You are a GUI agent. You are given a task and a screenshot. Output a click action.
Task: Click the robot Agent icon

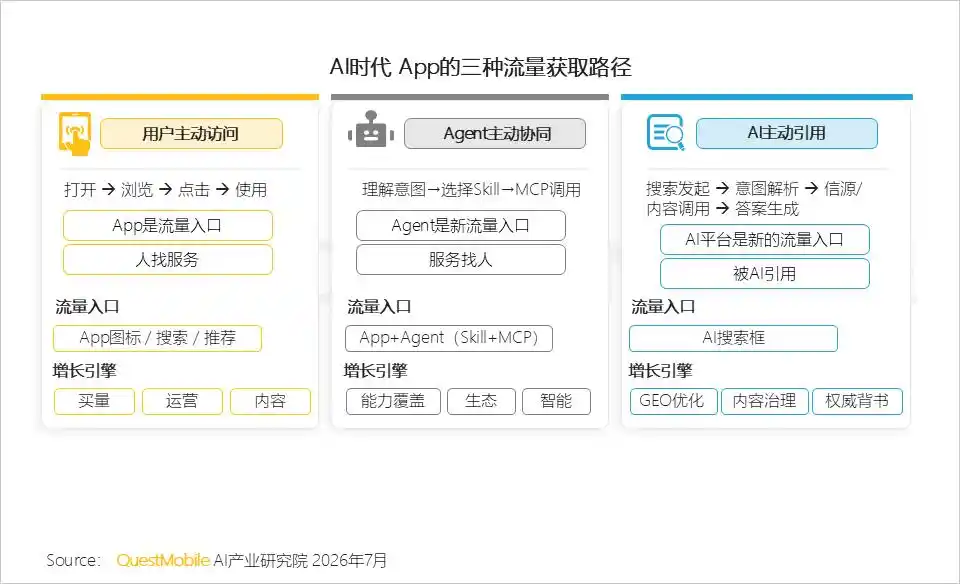tap(371, 130)
